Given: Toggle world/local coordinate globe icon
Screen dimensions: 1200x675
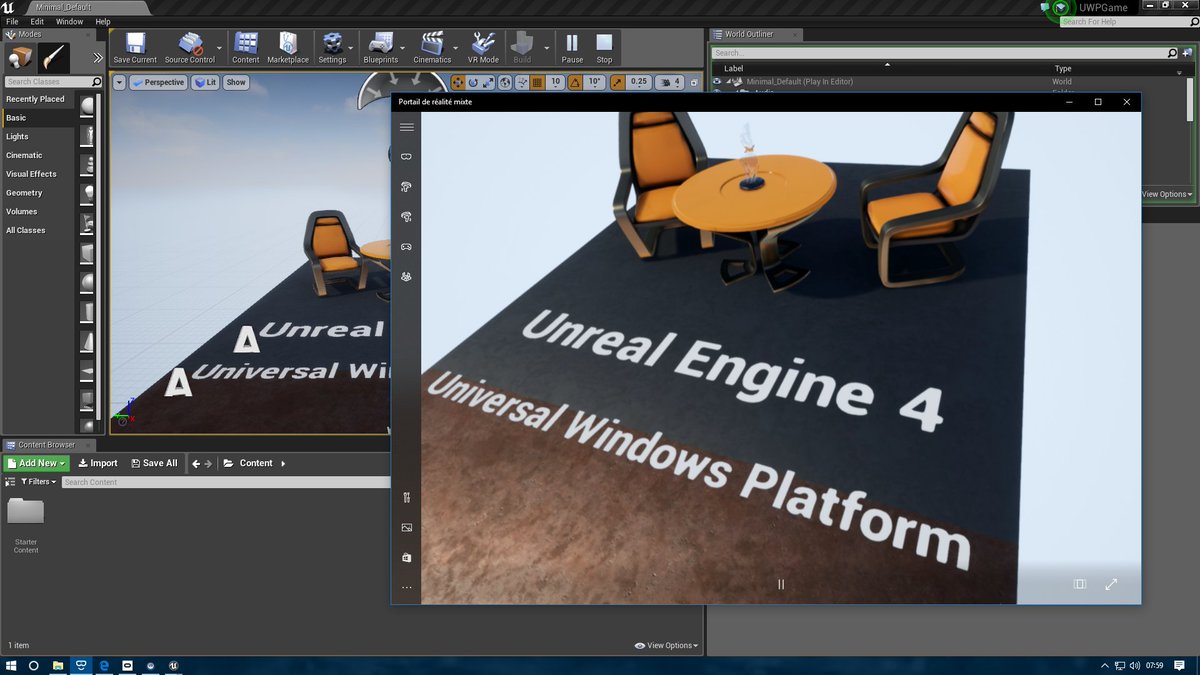Looking at the screenshot, I should point(505,82).
